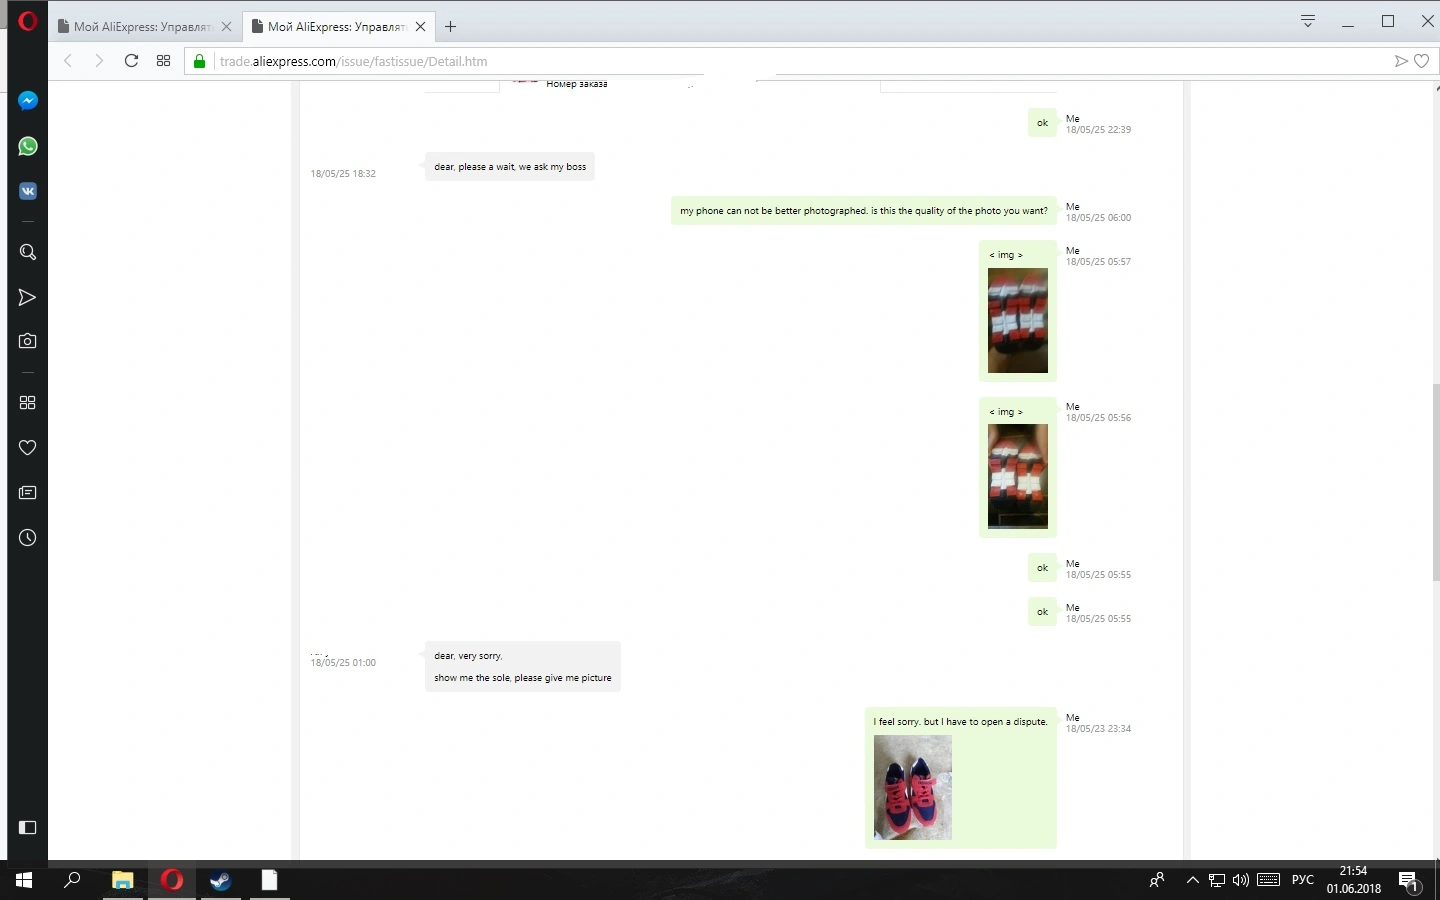
Task: Toggle the sidebar panel button
Action: [x=28, y=827]
